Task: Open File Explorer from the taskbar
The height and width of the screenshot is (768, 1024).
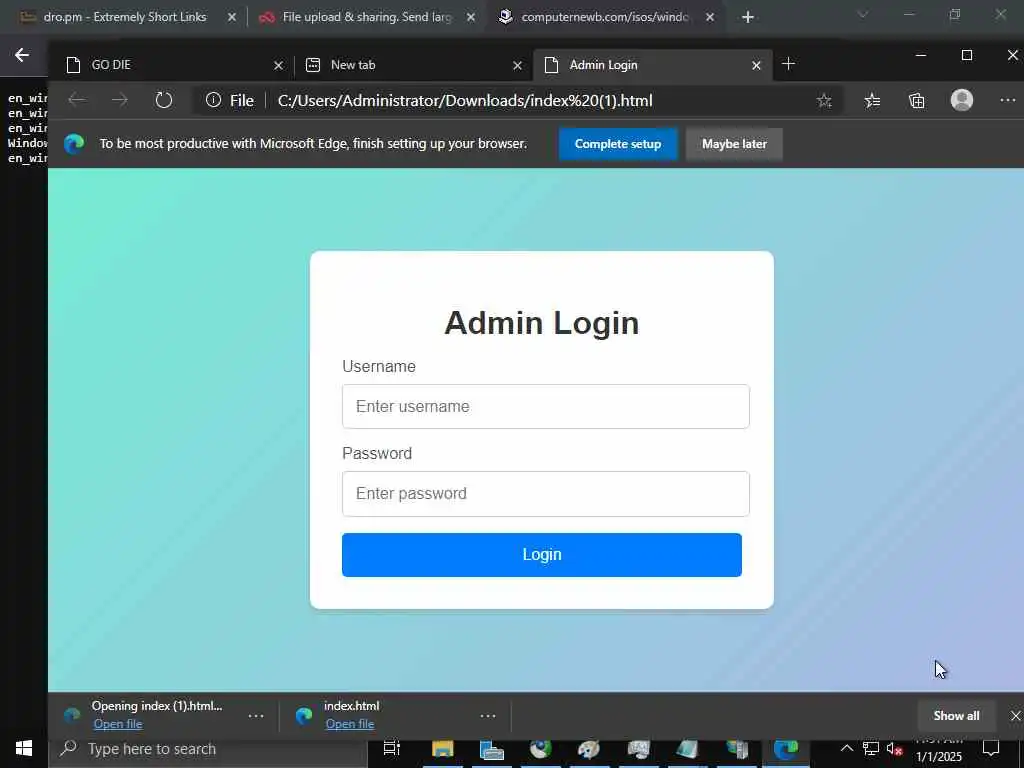Action: [442, 748]
